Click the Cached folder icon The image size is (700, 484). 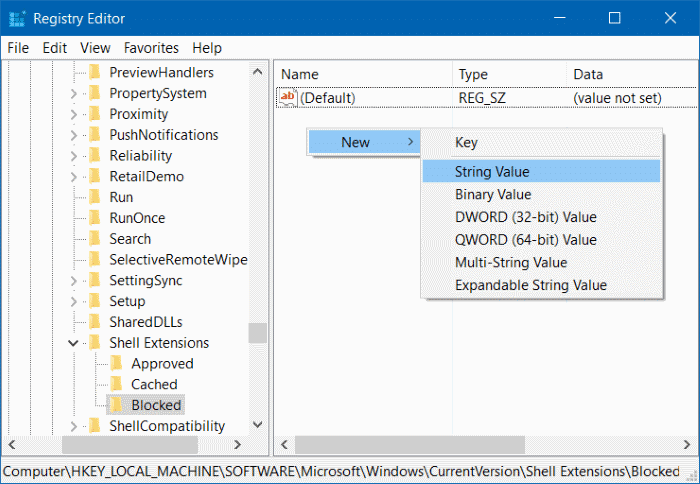click(116, 384)
